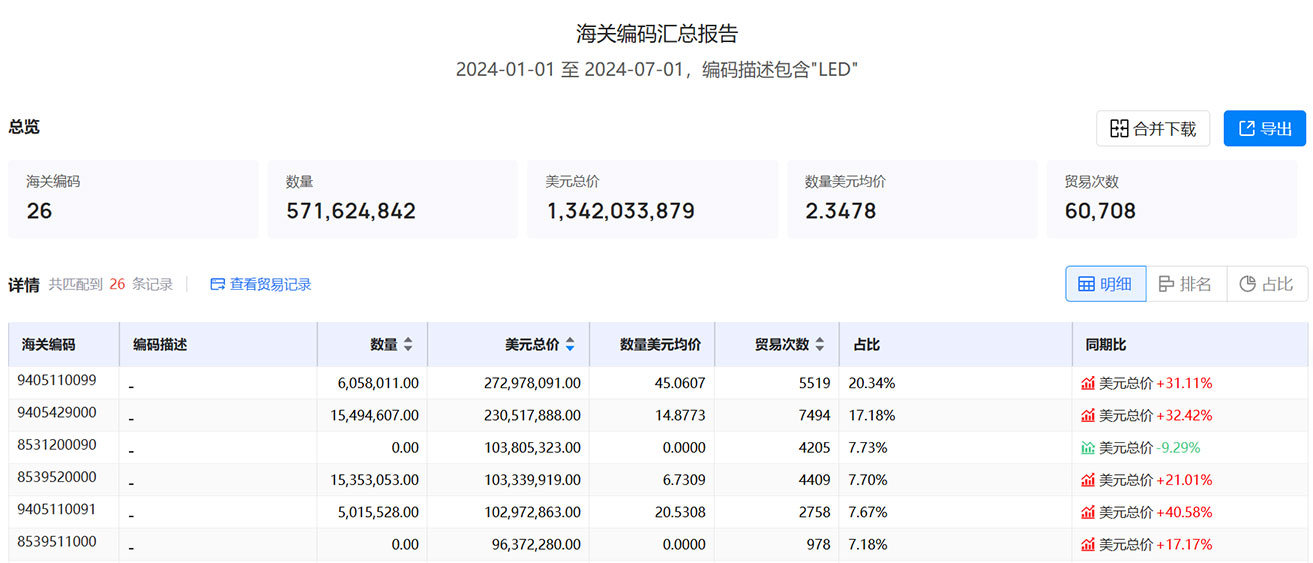Click year-over-year value +17.17%
This screenshot has height=563, width=1313.
click(x=1184, y=545)
